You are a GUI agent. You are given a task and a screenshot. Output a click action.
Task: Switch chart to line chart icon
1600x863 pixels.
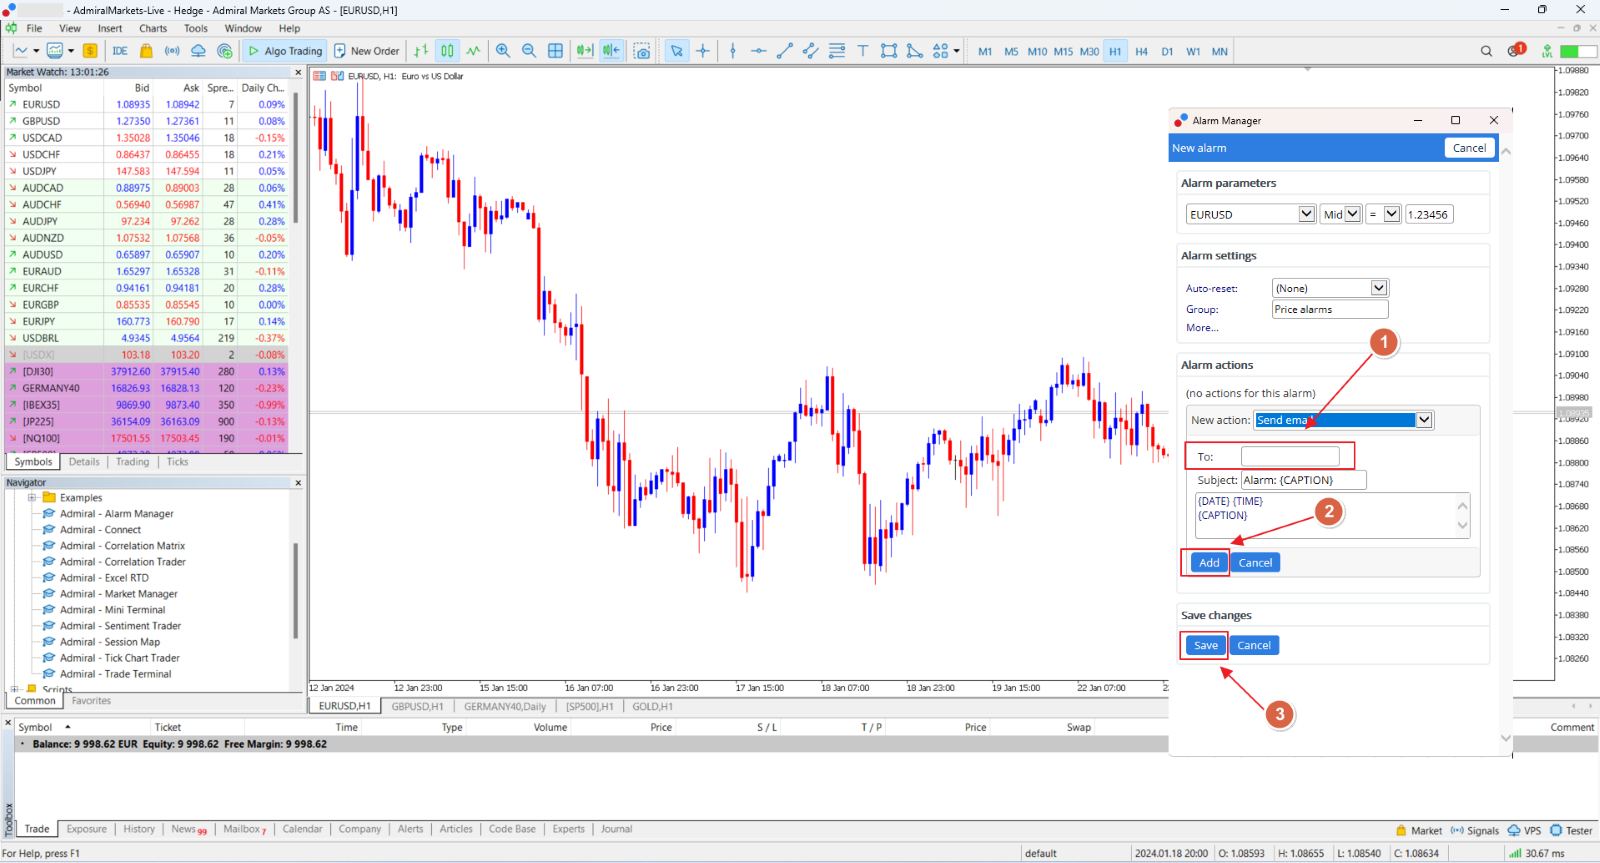tap(473, 51)
